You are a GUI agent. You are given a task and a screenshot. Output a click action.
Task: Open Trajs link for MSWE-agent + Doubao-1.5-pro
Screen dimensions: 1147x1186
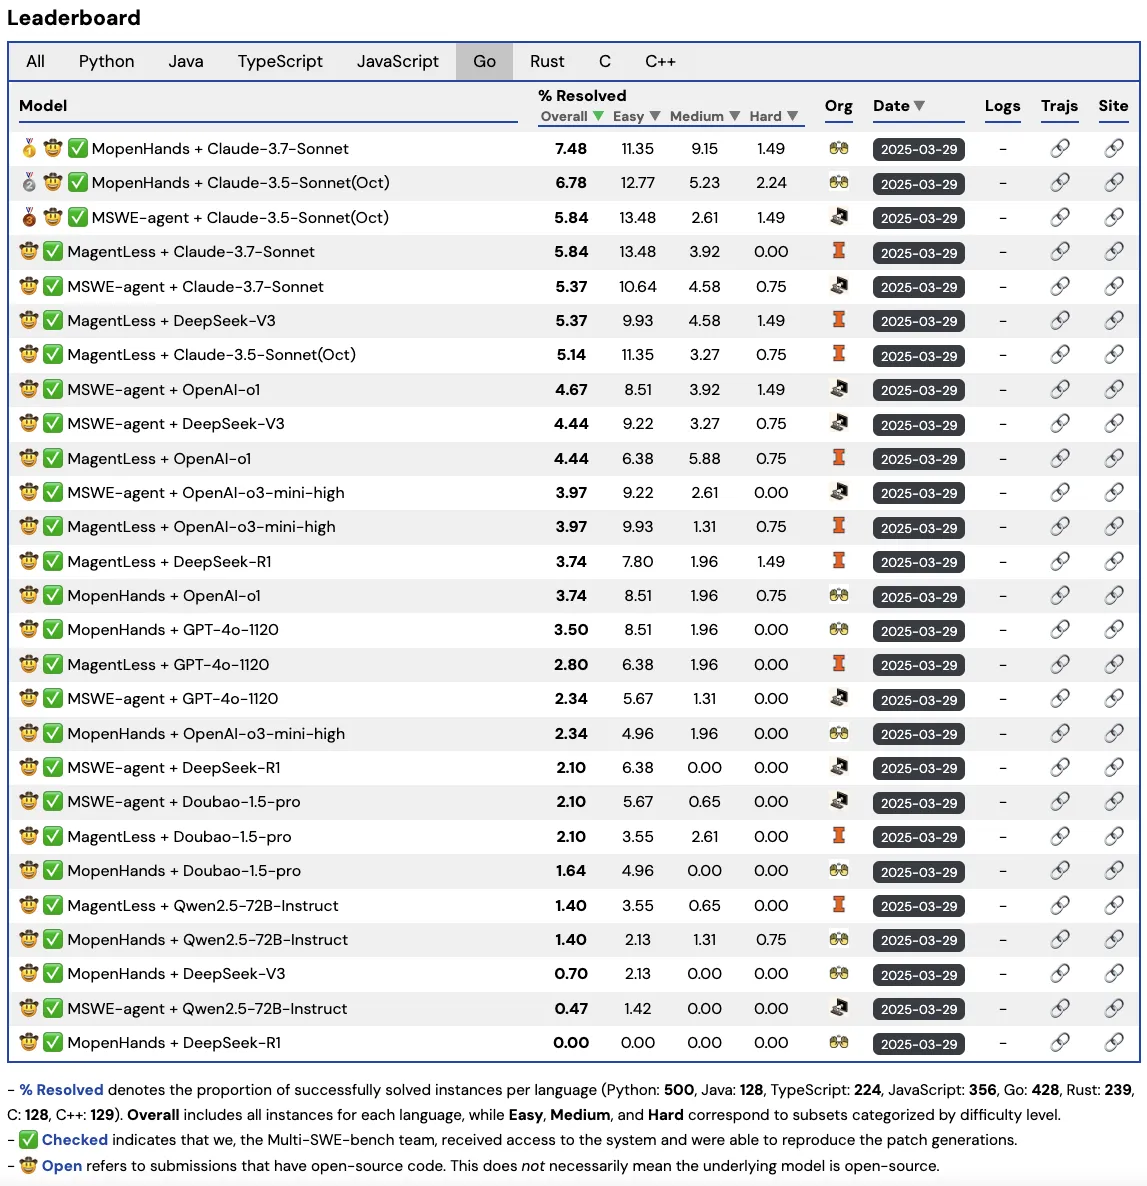(1059, 801)
